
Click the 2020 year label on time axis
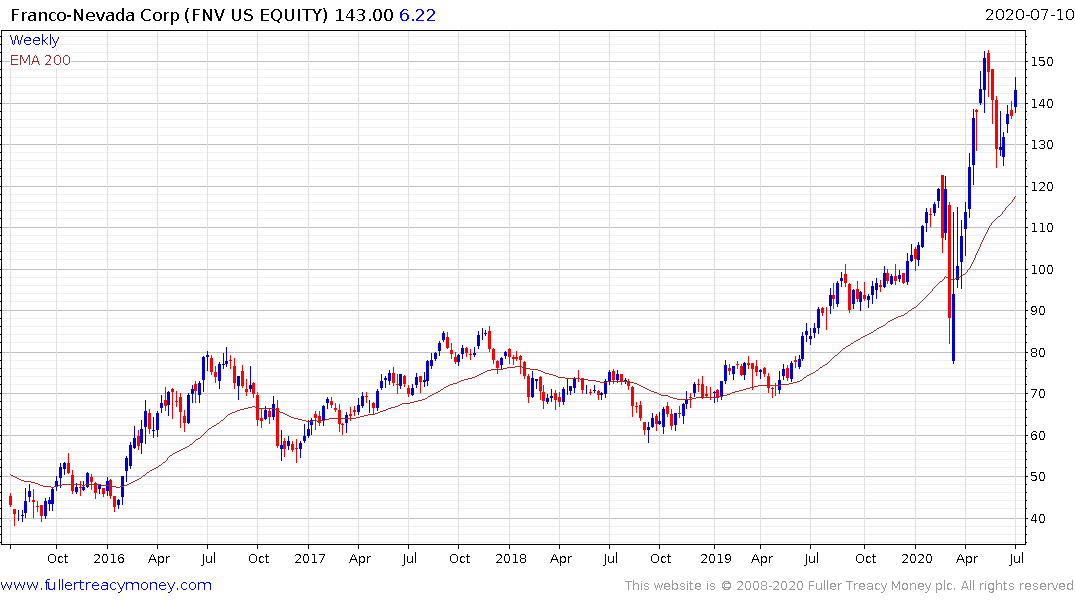[x=917, y=559]
